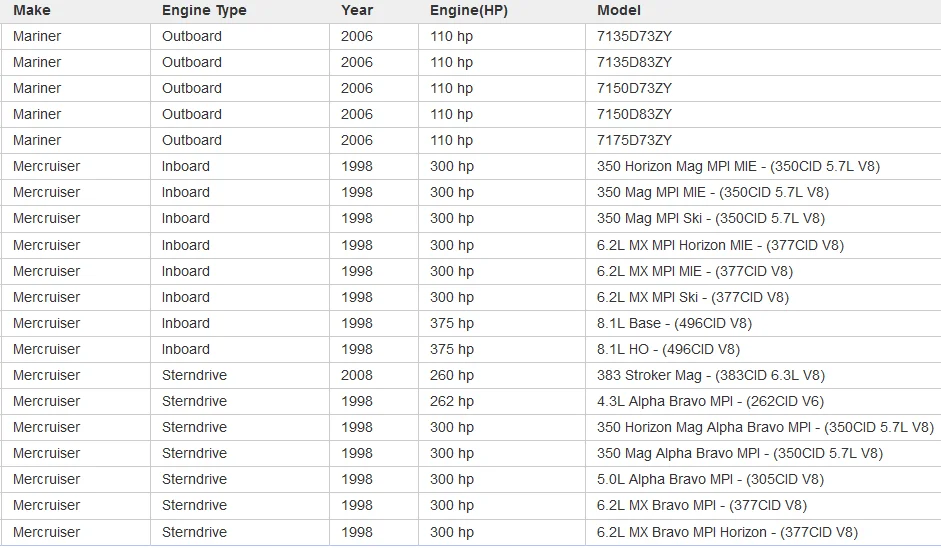Click the 383 Stroker Mag model cell
The height and width of the screenshot is (548, 941).
711,376
